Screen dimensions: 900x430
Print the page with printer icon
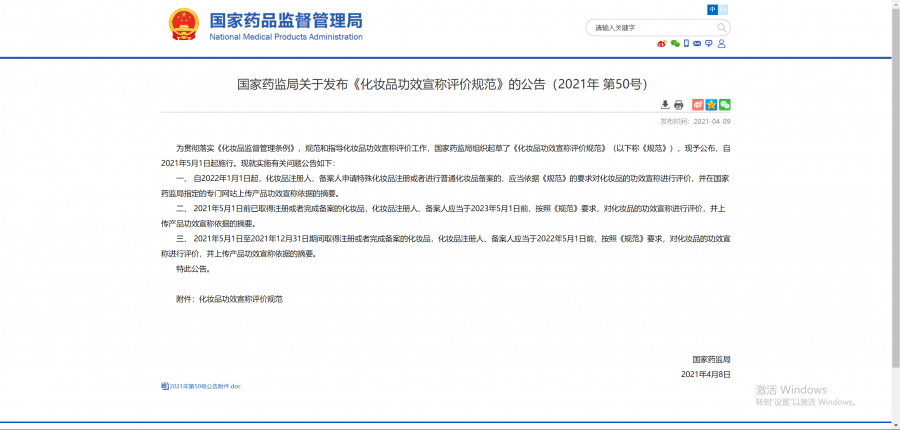678,105
